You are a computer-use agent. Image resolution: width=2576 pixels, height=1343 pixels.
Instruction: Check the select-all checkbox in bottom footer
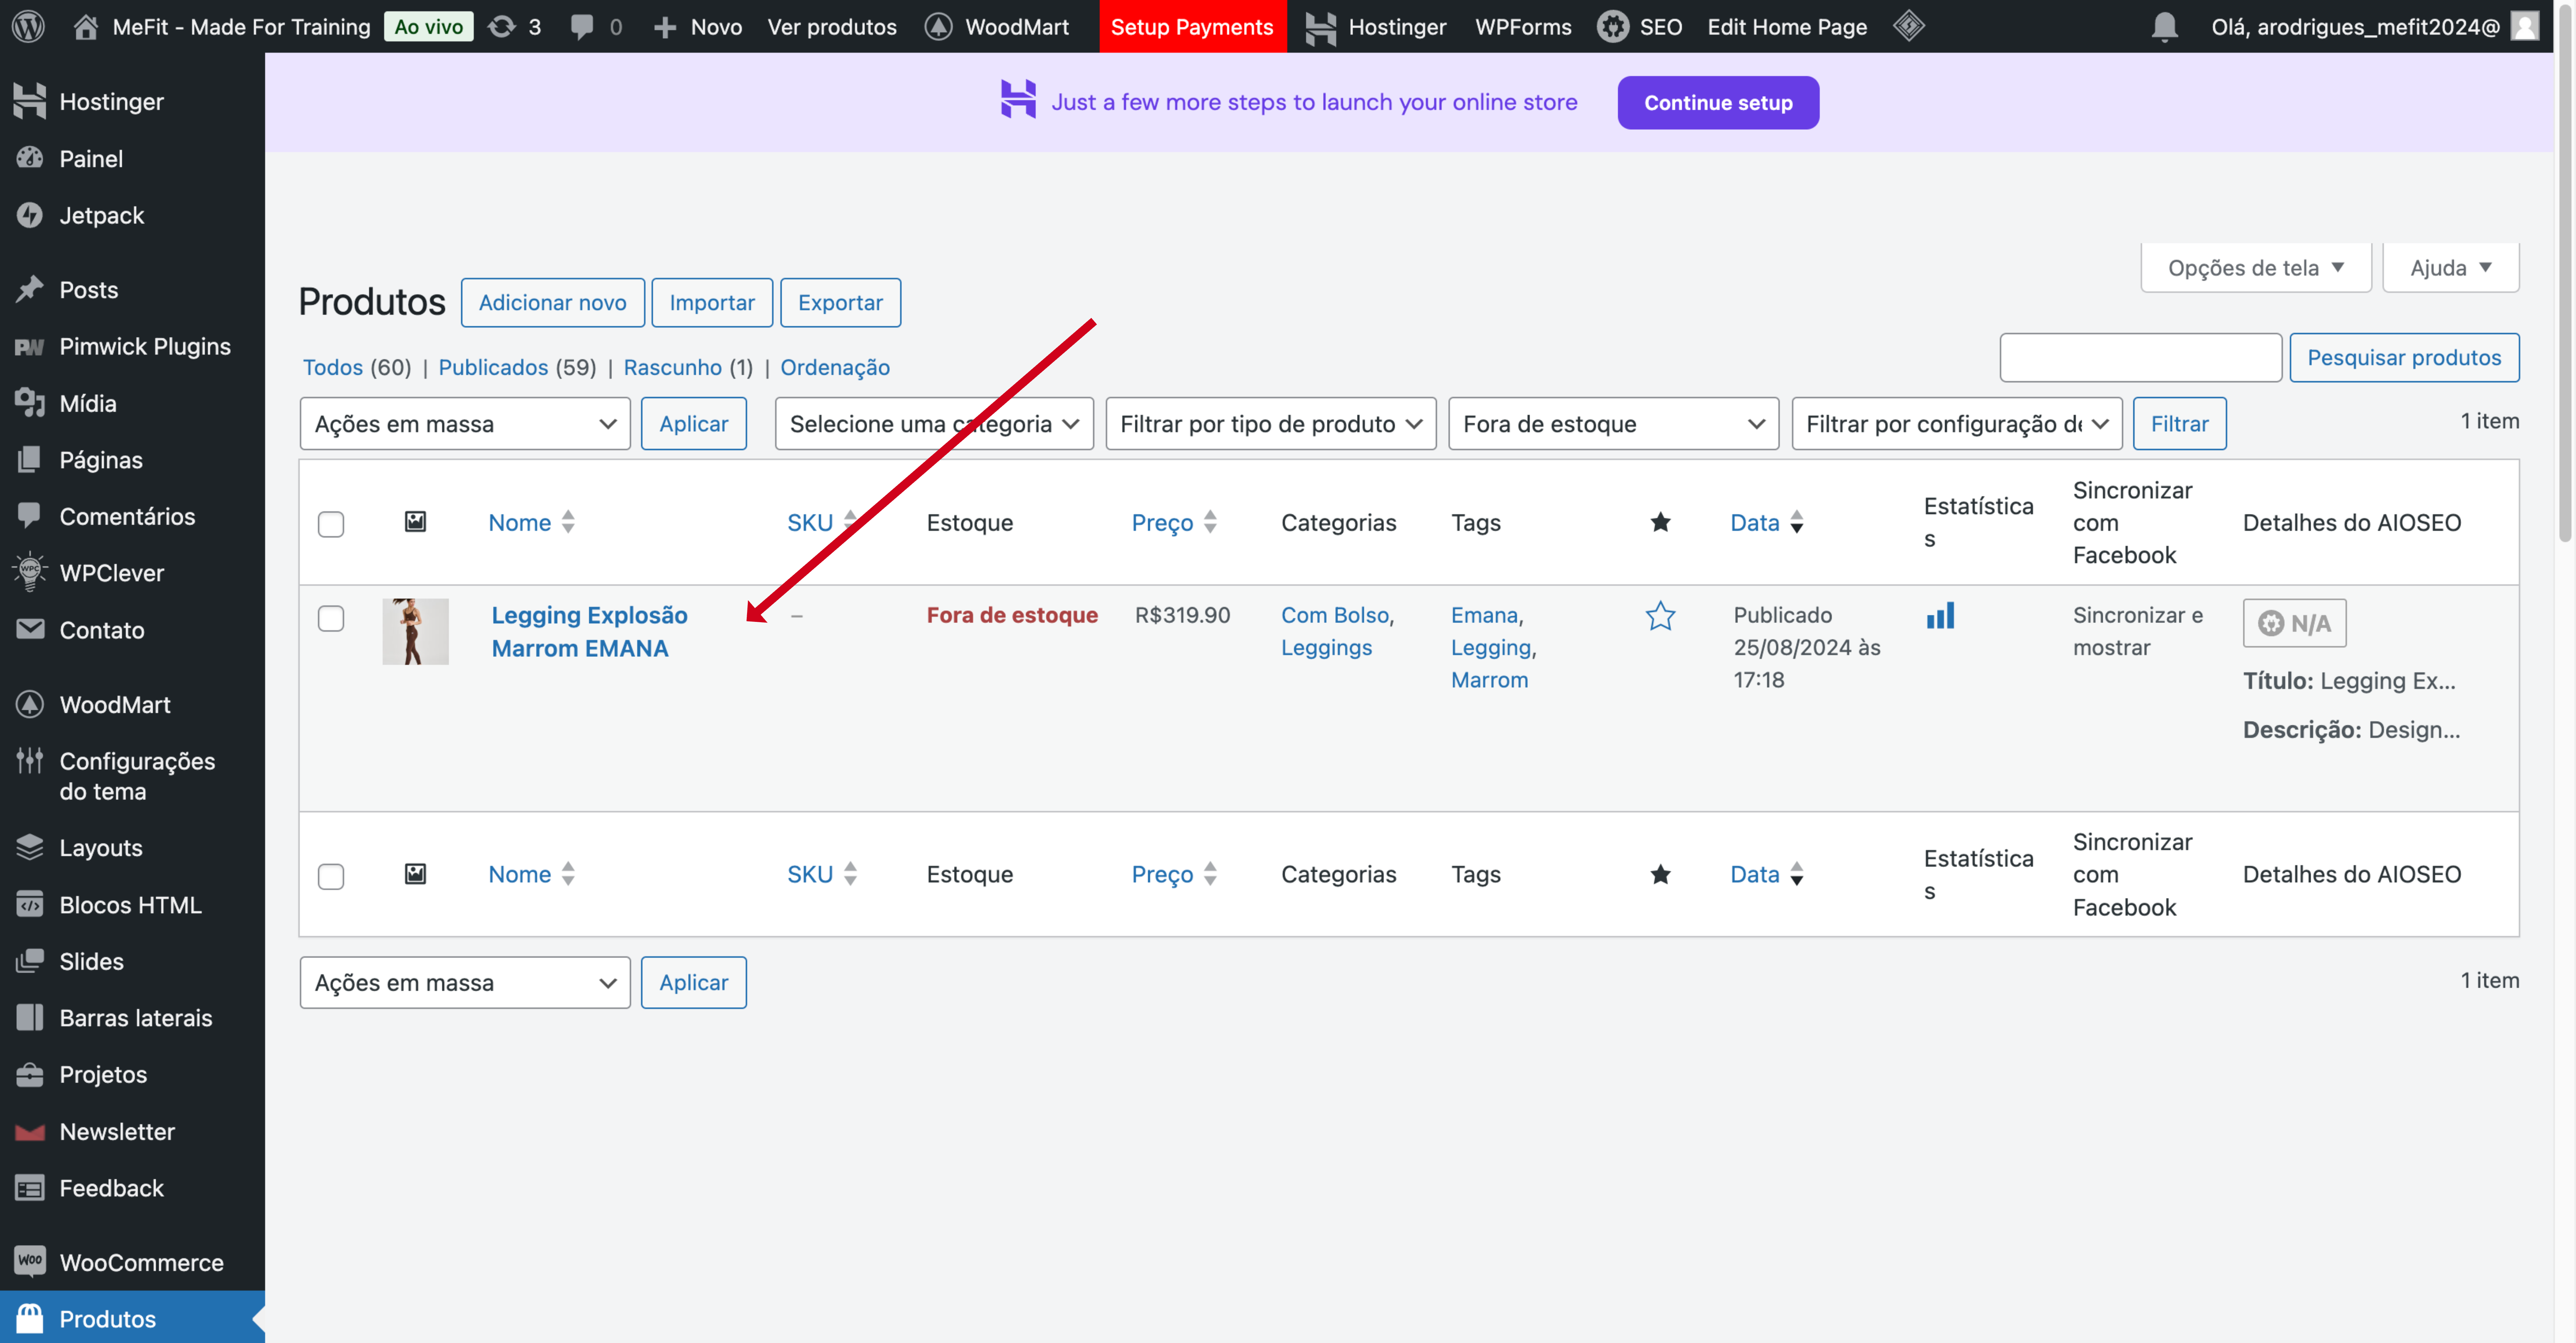331,876
